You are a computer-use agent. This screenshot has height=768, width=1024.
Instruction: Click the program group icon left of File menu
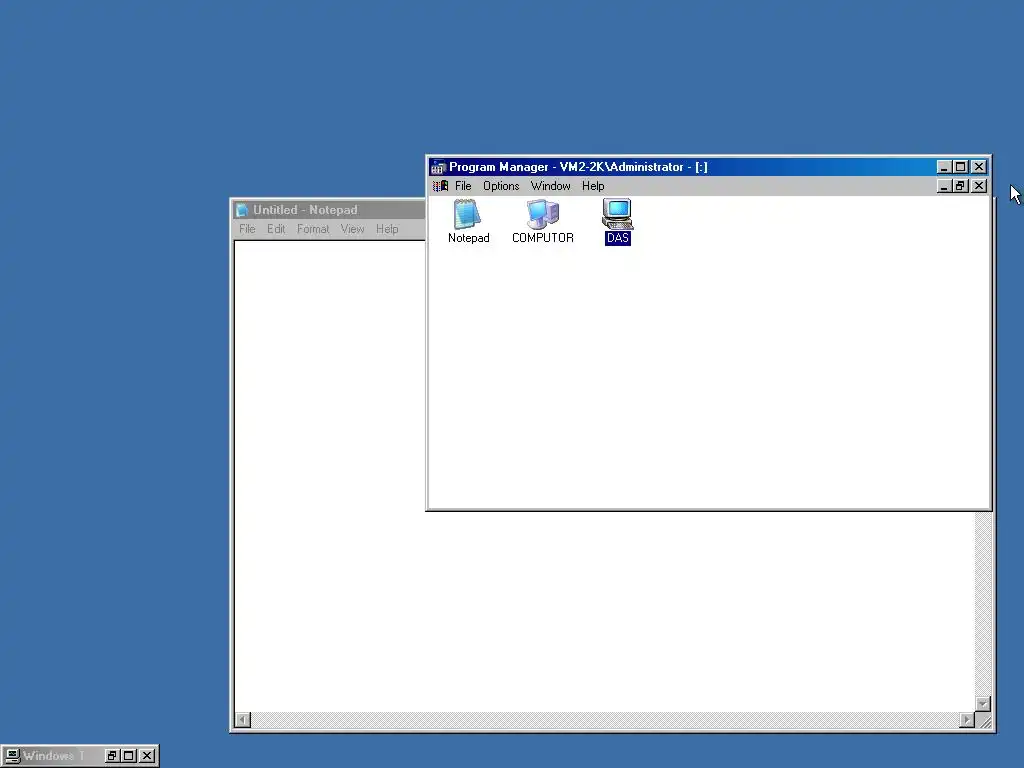(440, 186)
